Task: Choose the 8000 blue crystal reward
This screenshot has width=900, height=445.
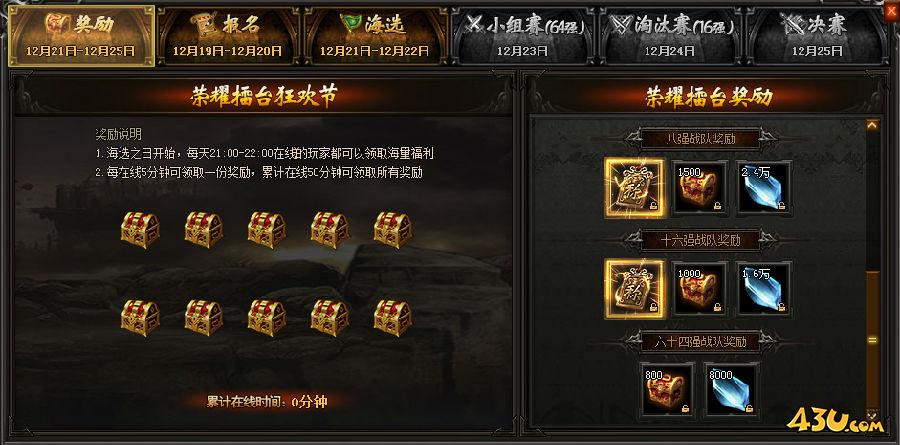Action: (x=732, y=389)
